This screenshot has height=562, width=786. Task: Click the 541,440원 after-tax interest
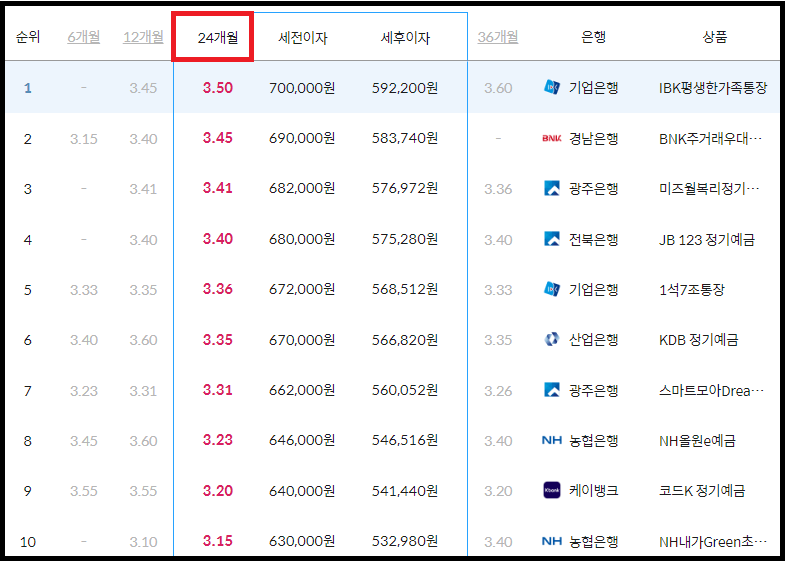[x=405, y=490]
